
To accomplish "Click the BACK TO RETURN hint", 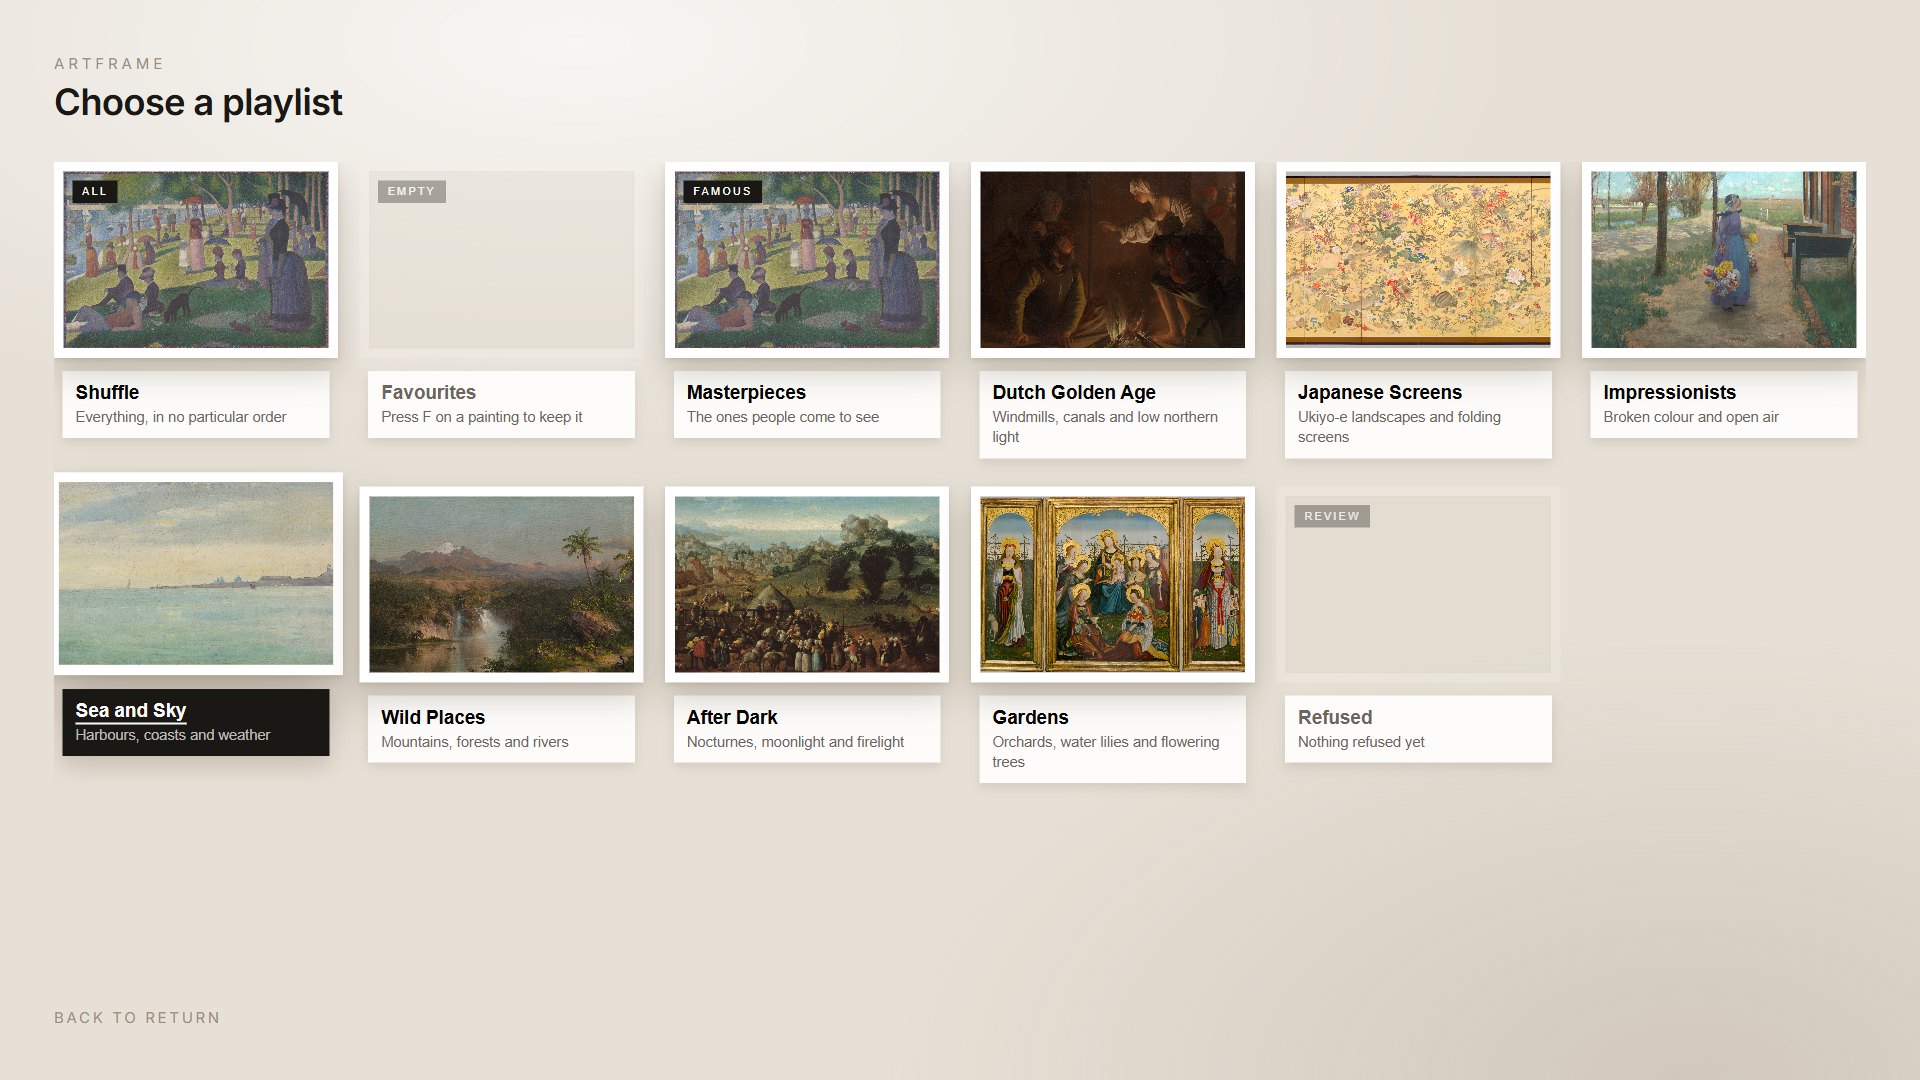I will coord(137,1017).
